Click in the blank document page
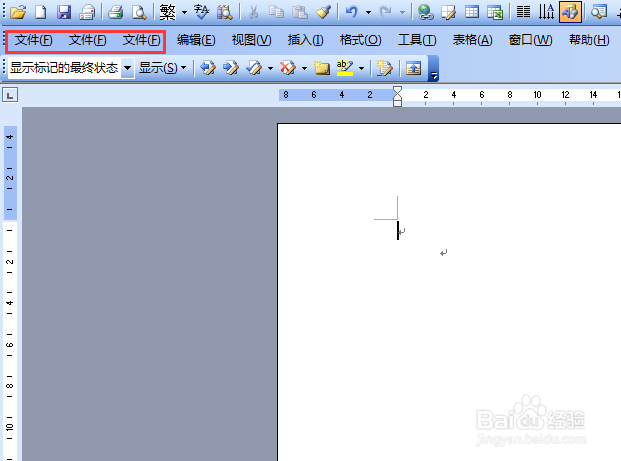This screenshot has width=621, height=461. point(449,292)
